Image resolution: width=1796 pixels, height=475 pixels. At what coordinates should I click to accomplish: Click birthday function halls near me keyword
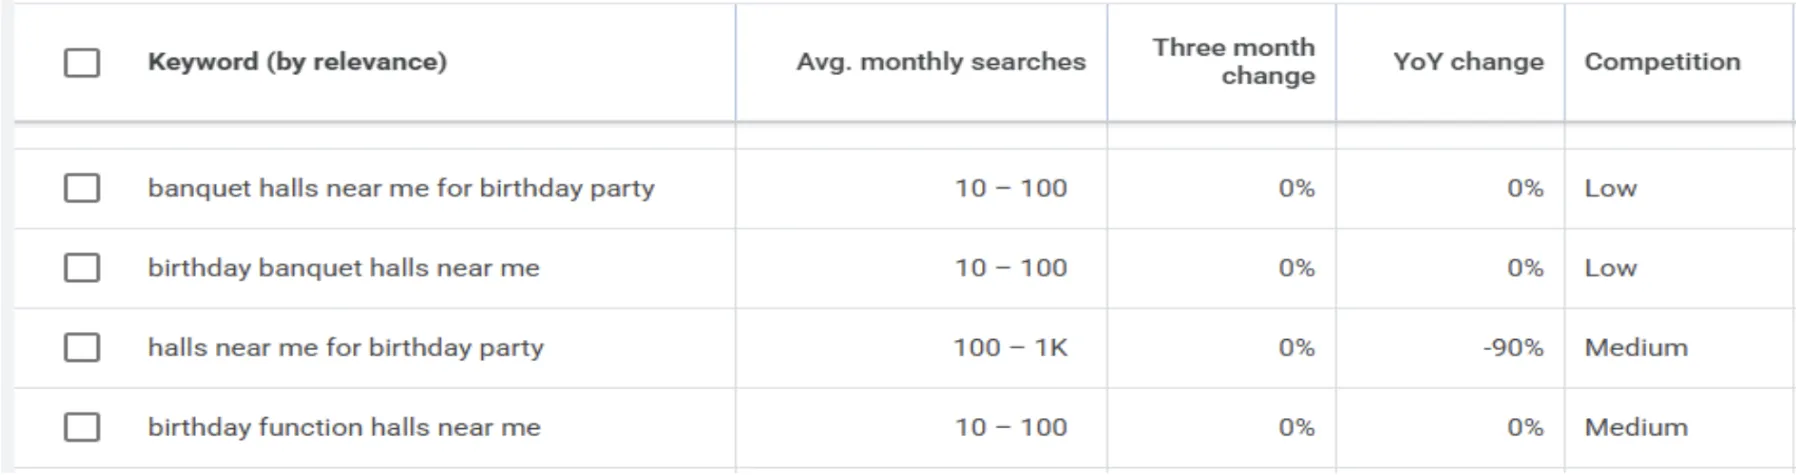344,427
